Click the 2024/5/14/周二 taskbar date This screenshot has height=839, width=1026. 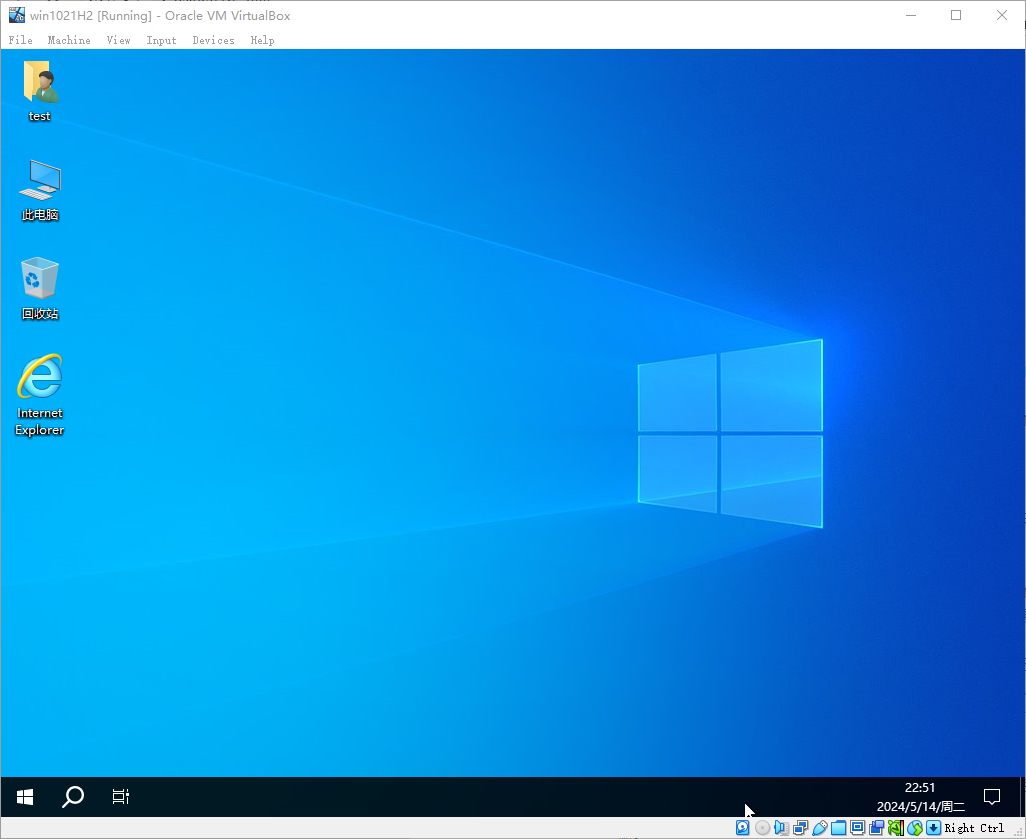click(x=921, y=806)
